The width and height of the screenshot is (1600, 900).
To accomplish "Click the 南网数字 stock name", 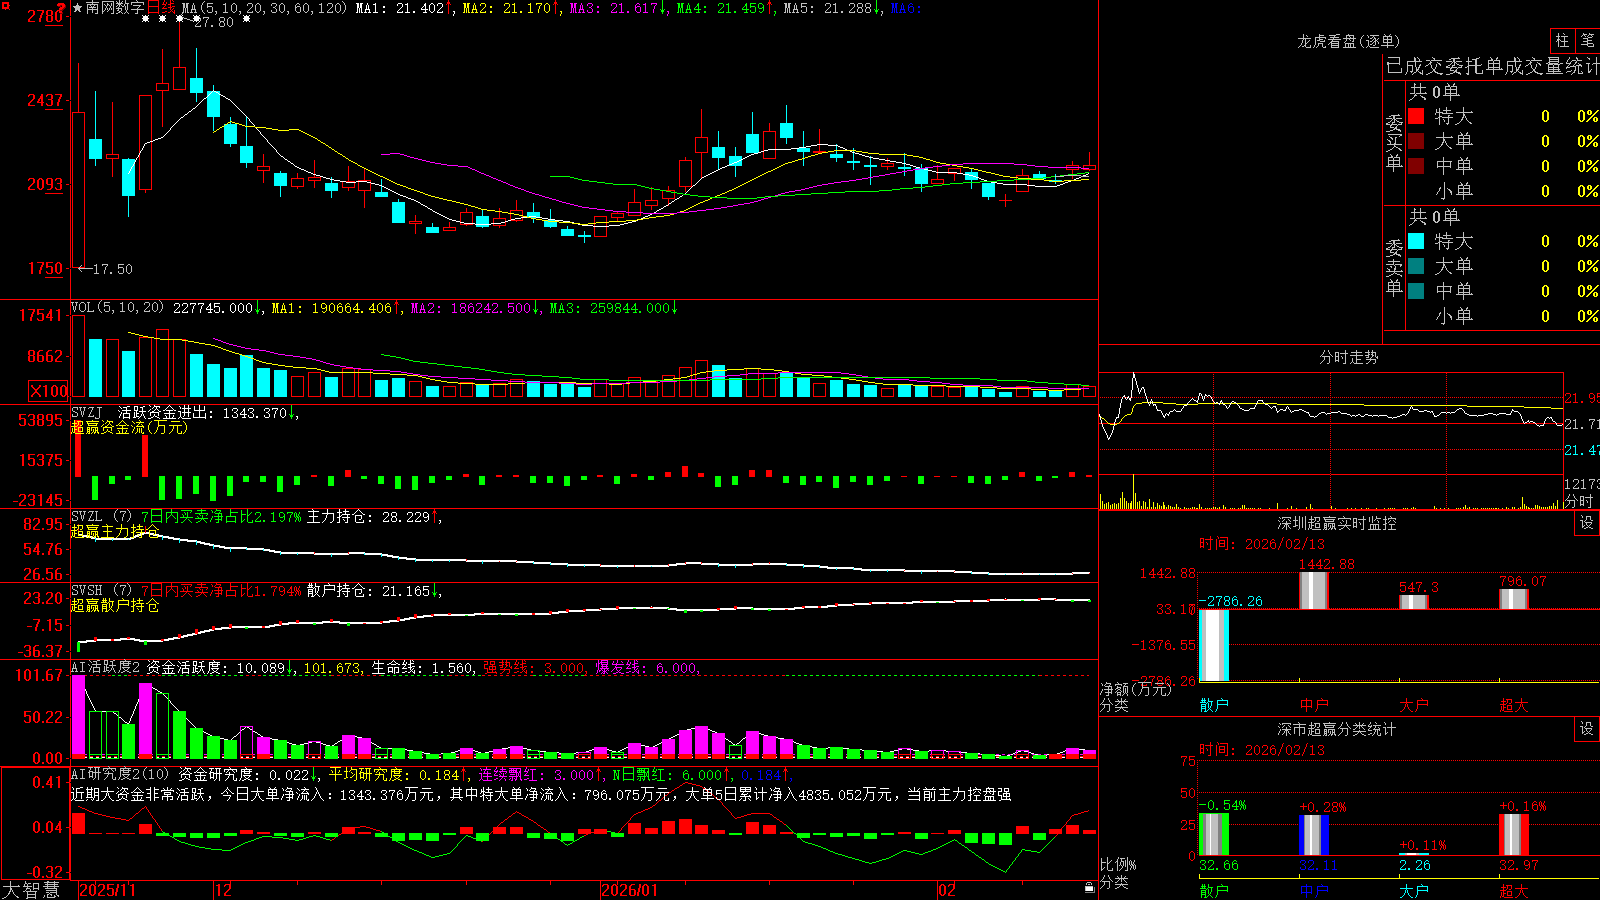I will pos(115,8).
